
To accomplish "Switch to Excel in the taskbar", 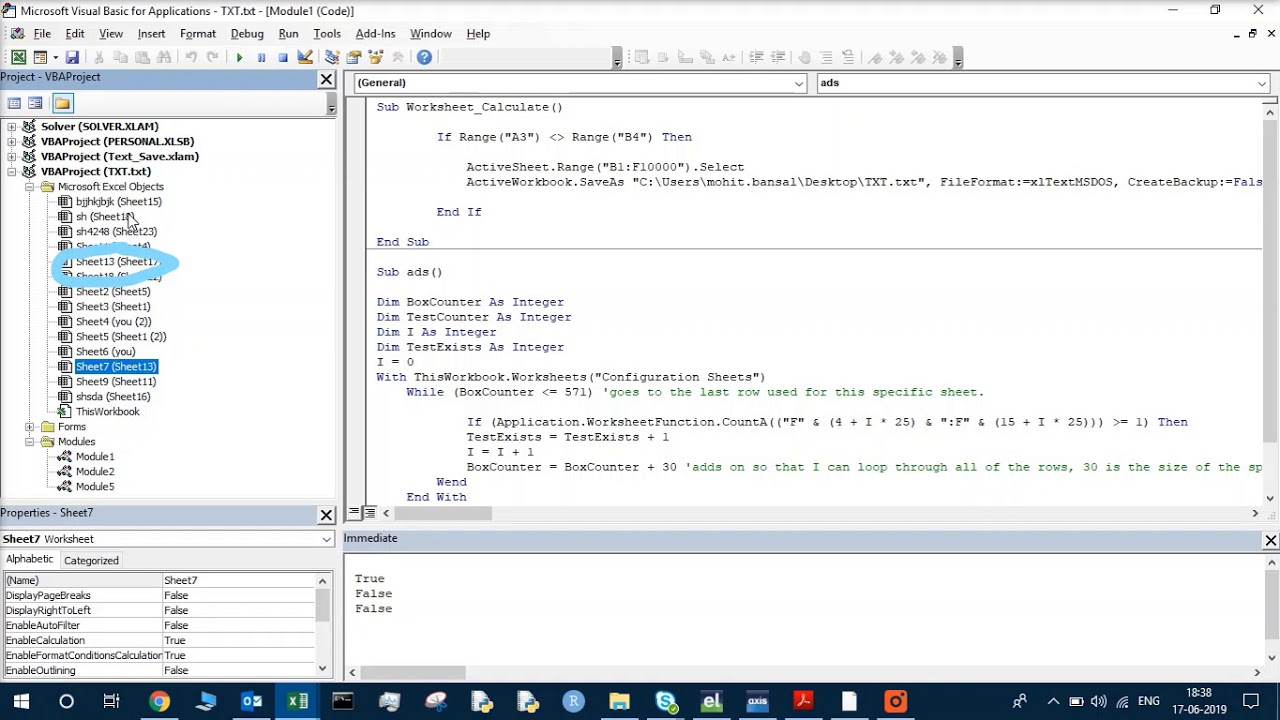I will tap(297, 702).
